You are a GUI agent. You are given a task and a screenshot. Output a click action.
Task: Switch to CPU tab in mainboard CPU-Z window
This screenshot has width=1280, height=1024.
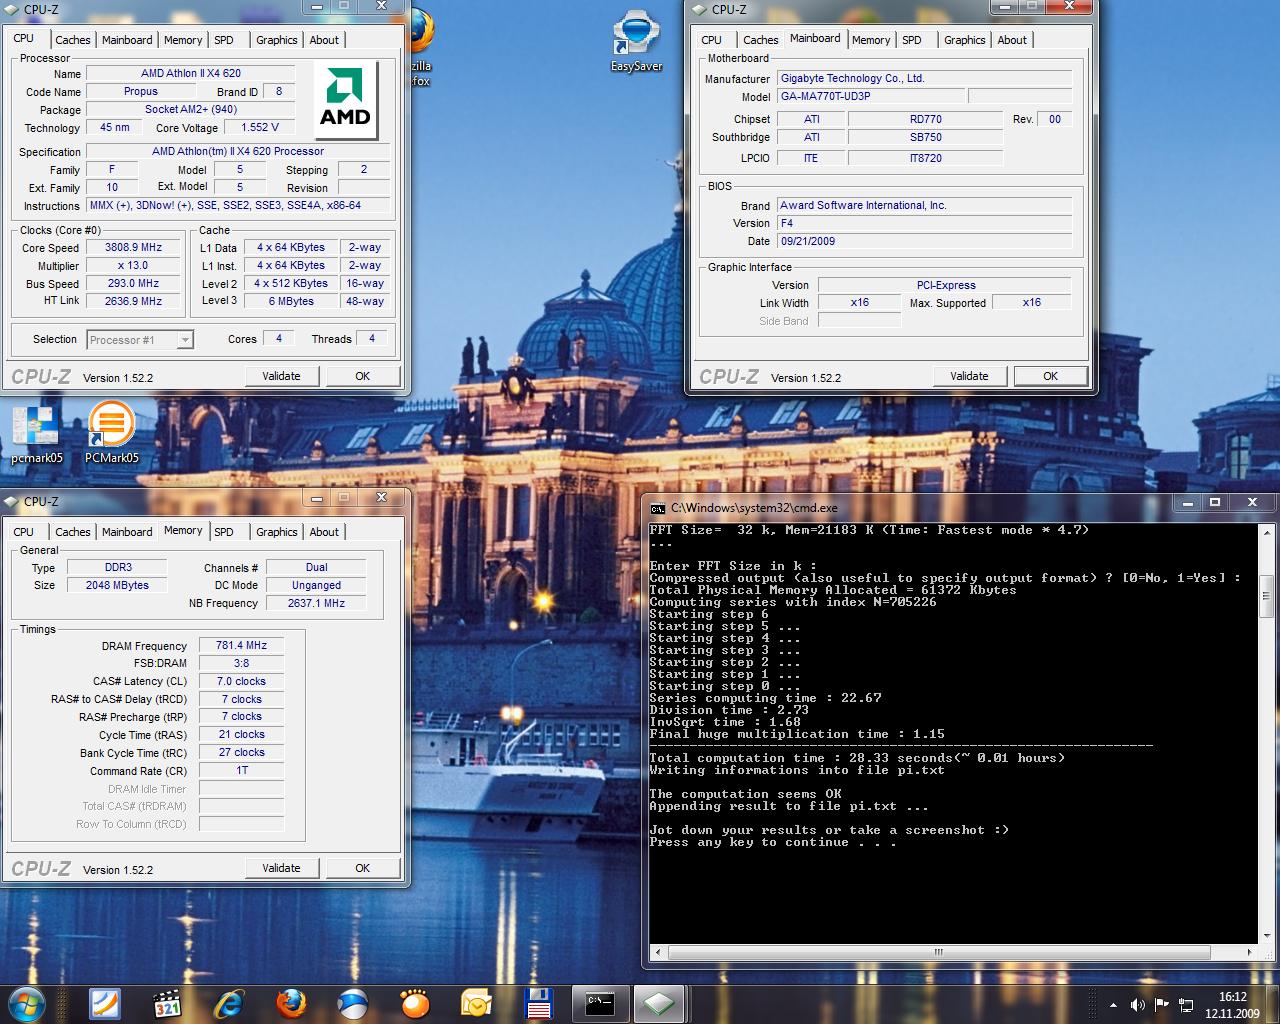[x=712, y=40]
